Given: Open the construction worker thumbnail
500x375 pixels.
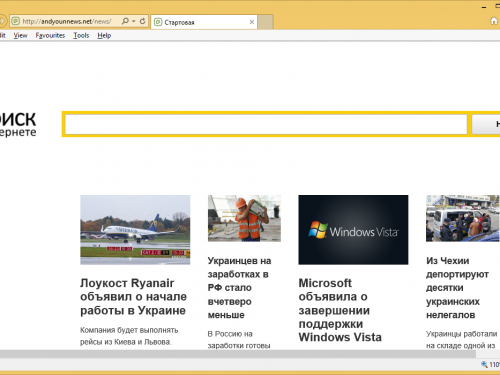Looking at the screenshot, I should pos(244,218).
